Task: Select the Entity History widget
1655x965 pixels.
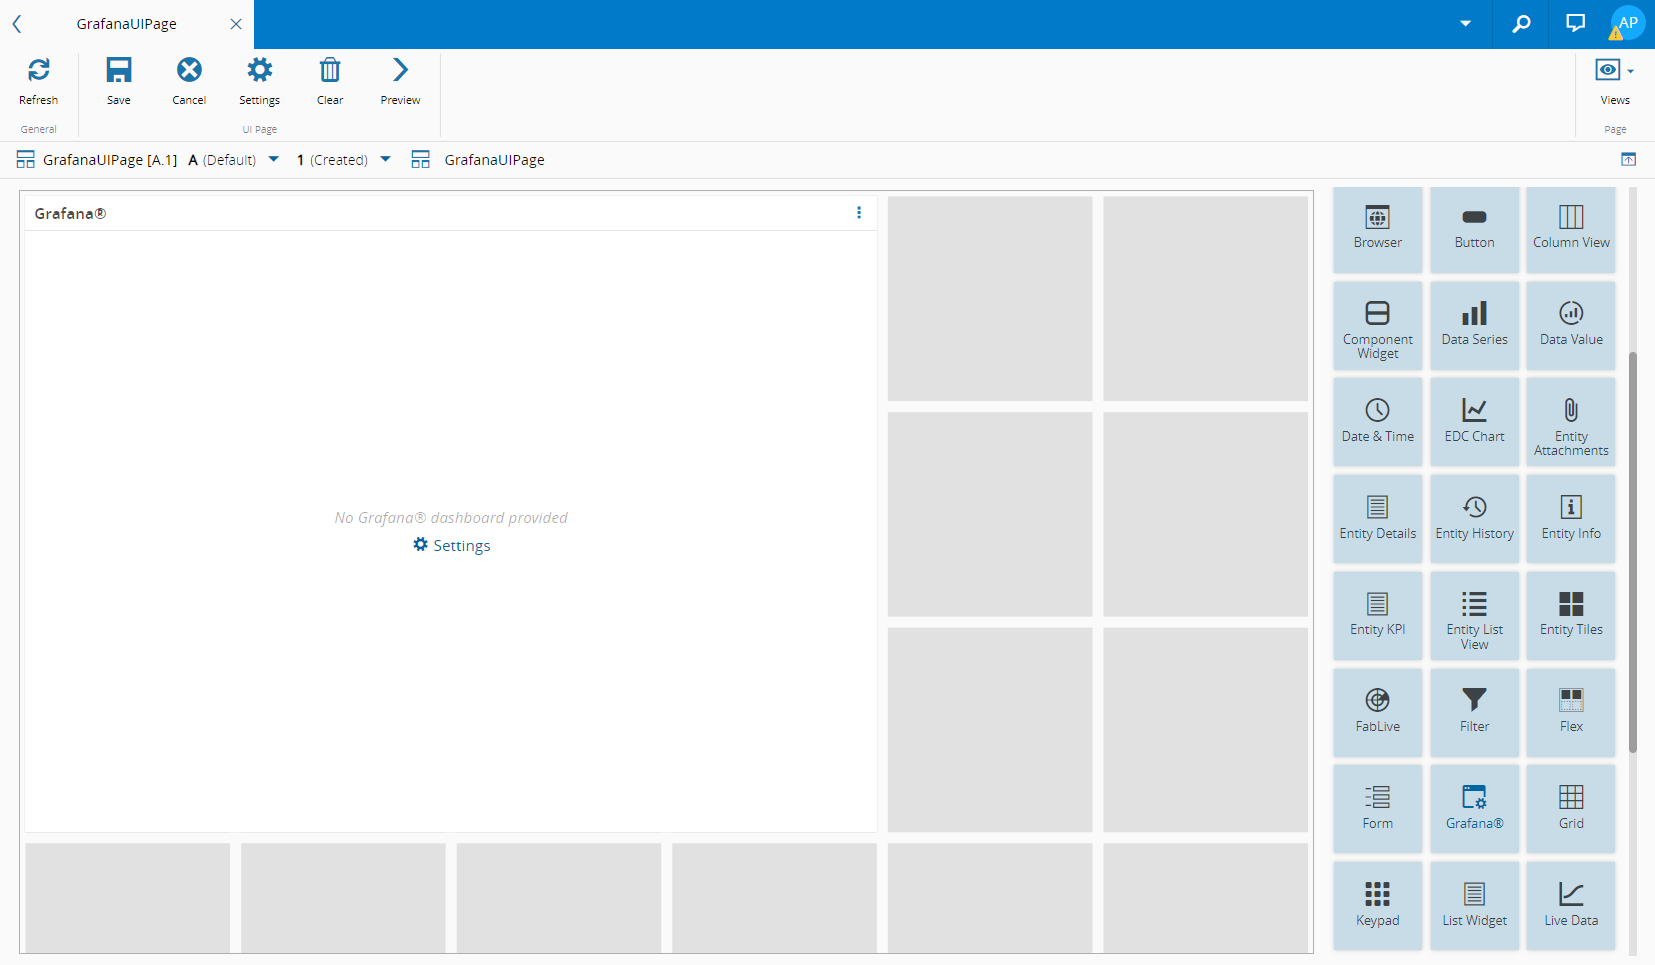Action: (1474, 519)
